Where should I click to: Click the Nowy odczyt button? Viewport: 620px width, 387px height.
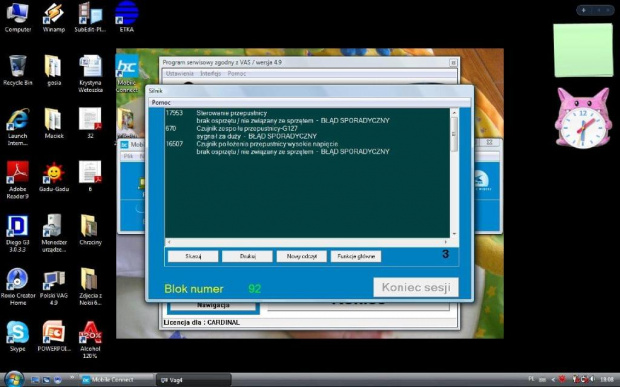[302, 256]
